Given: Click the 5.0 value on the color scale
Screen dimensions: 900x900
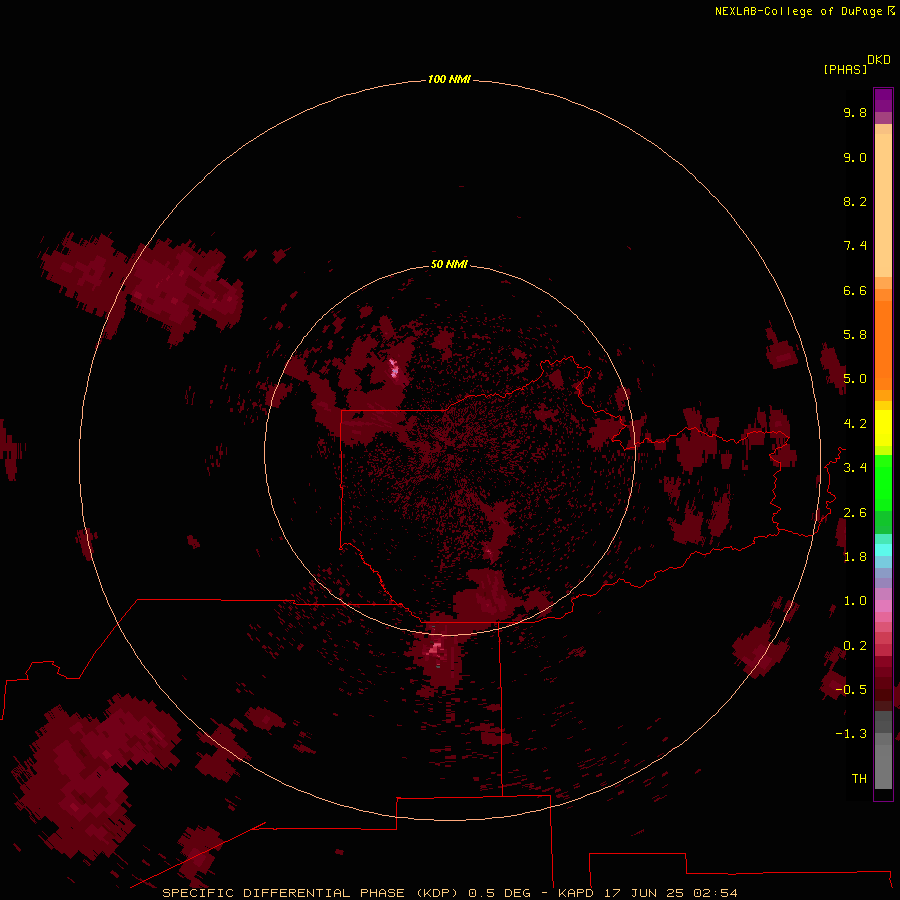Looking at the screenshot, I should click(855, 379).
